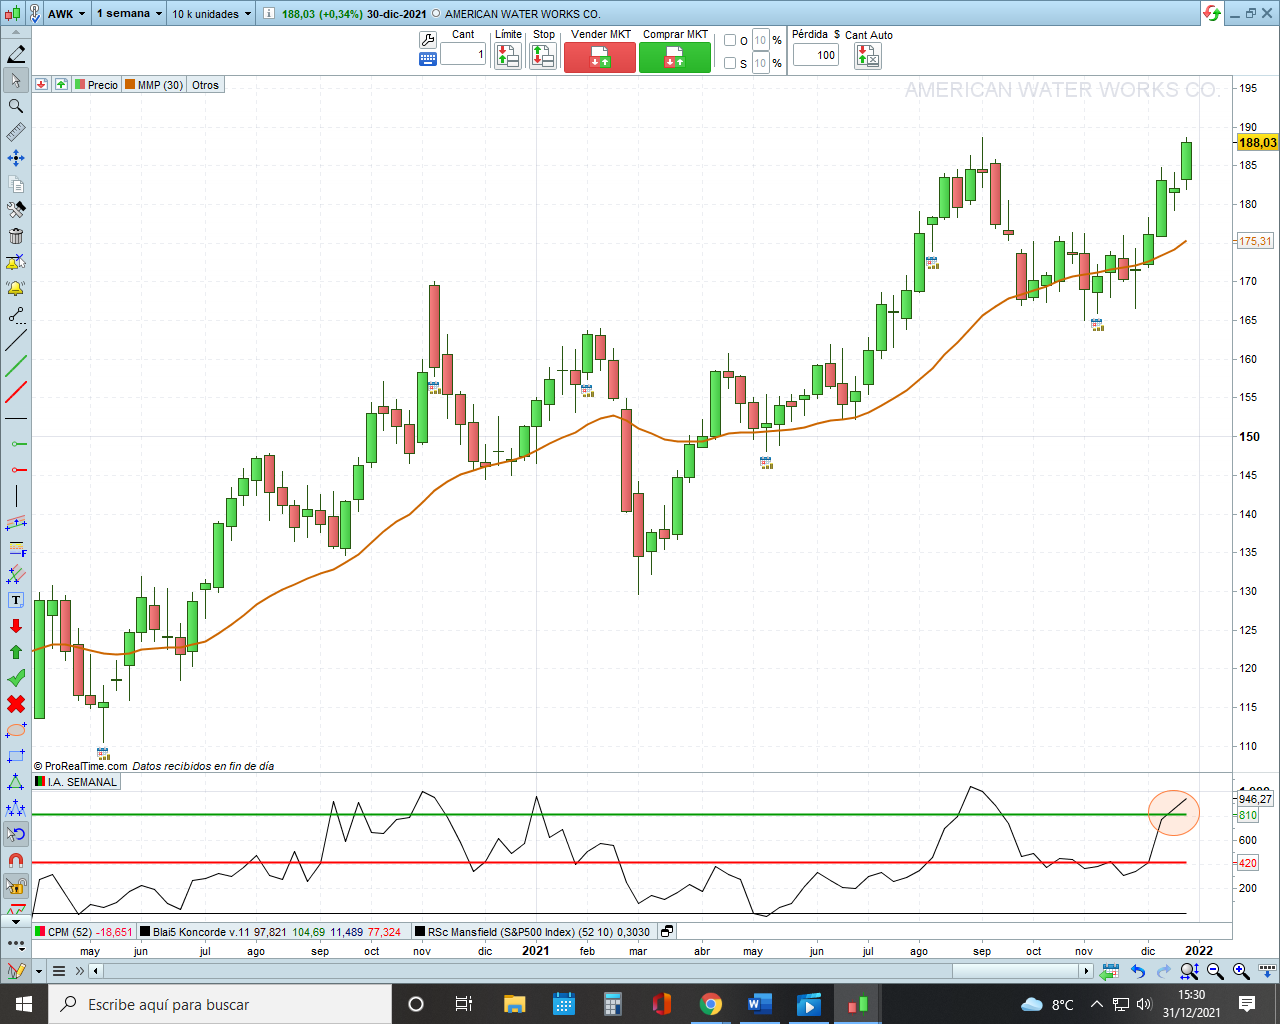Click the horizontal time scrollbar thumb

pos(1014,971)
